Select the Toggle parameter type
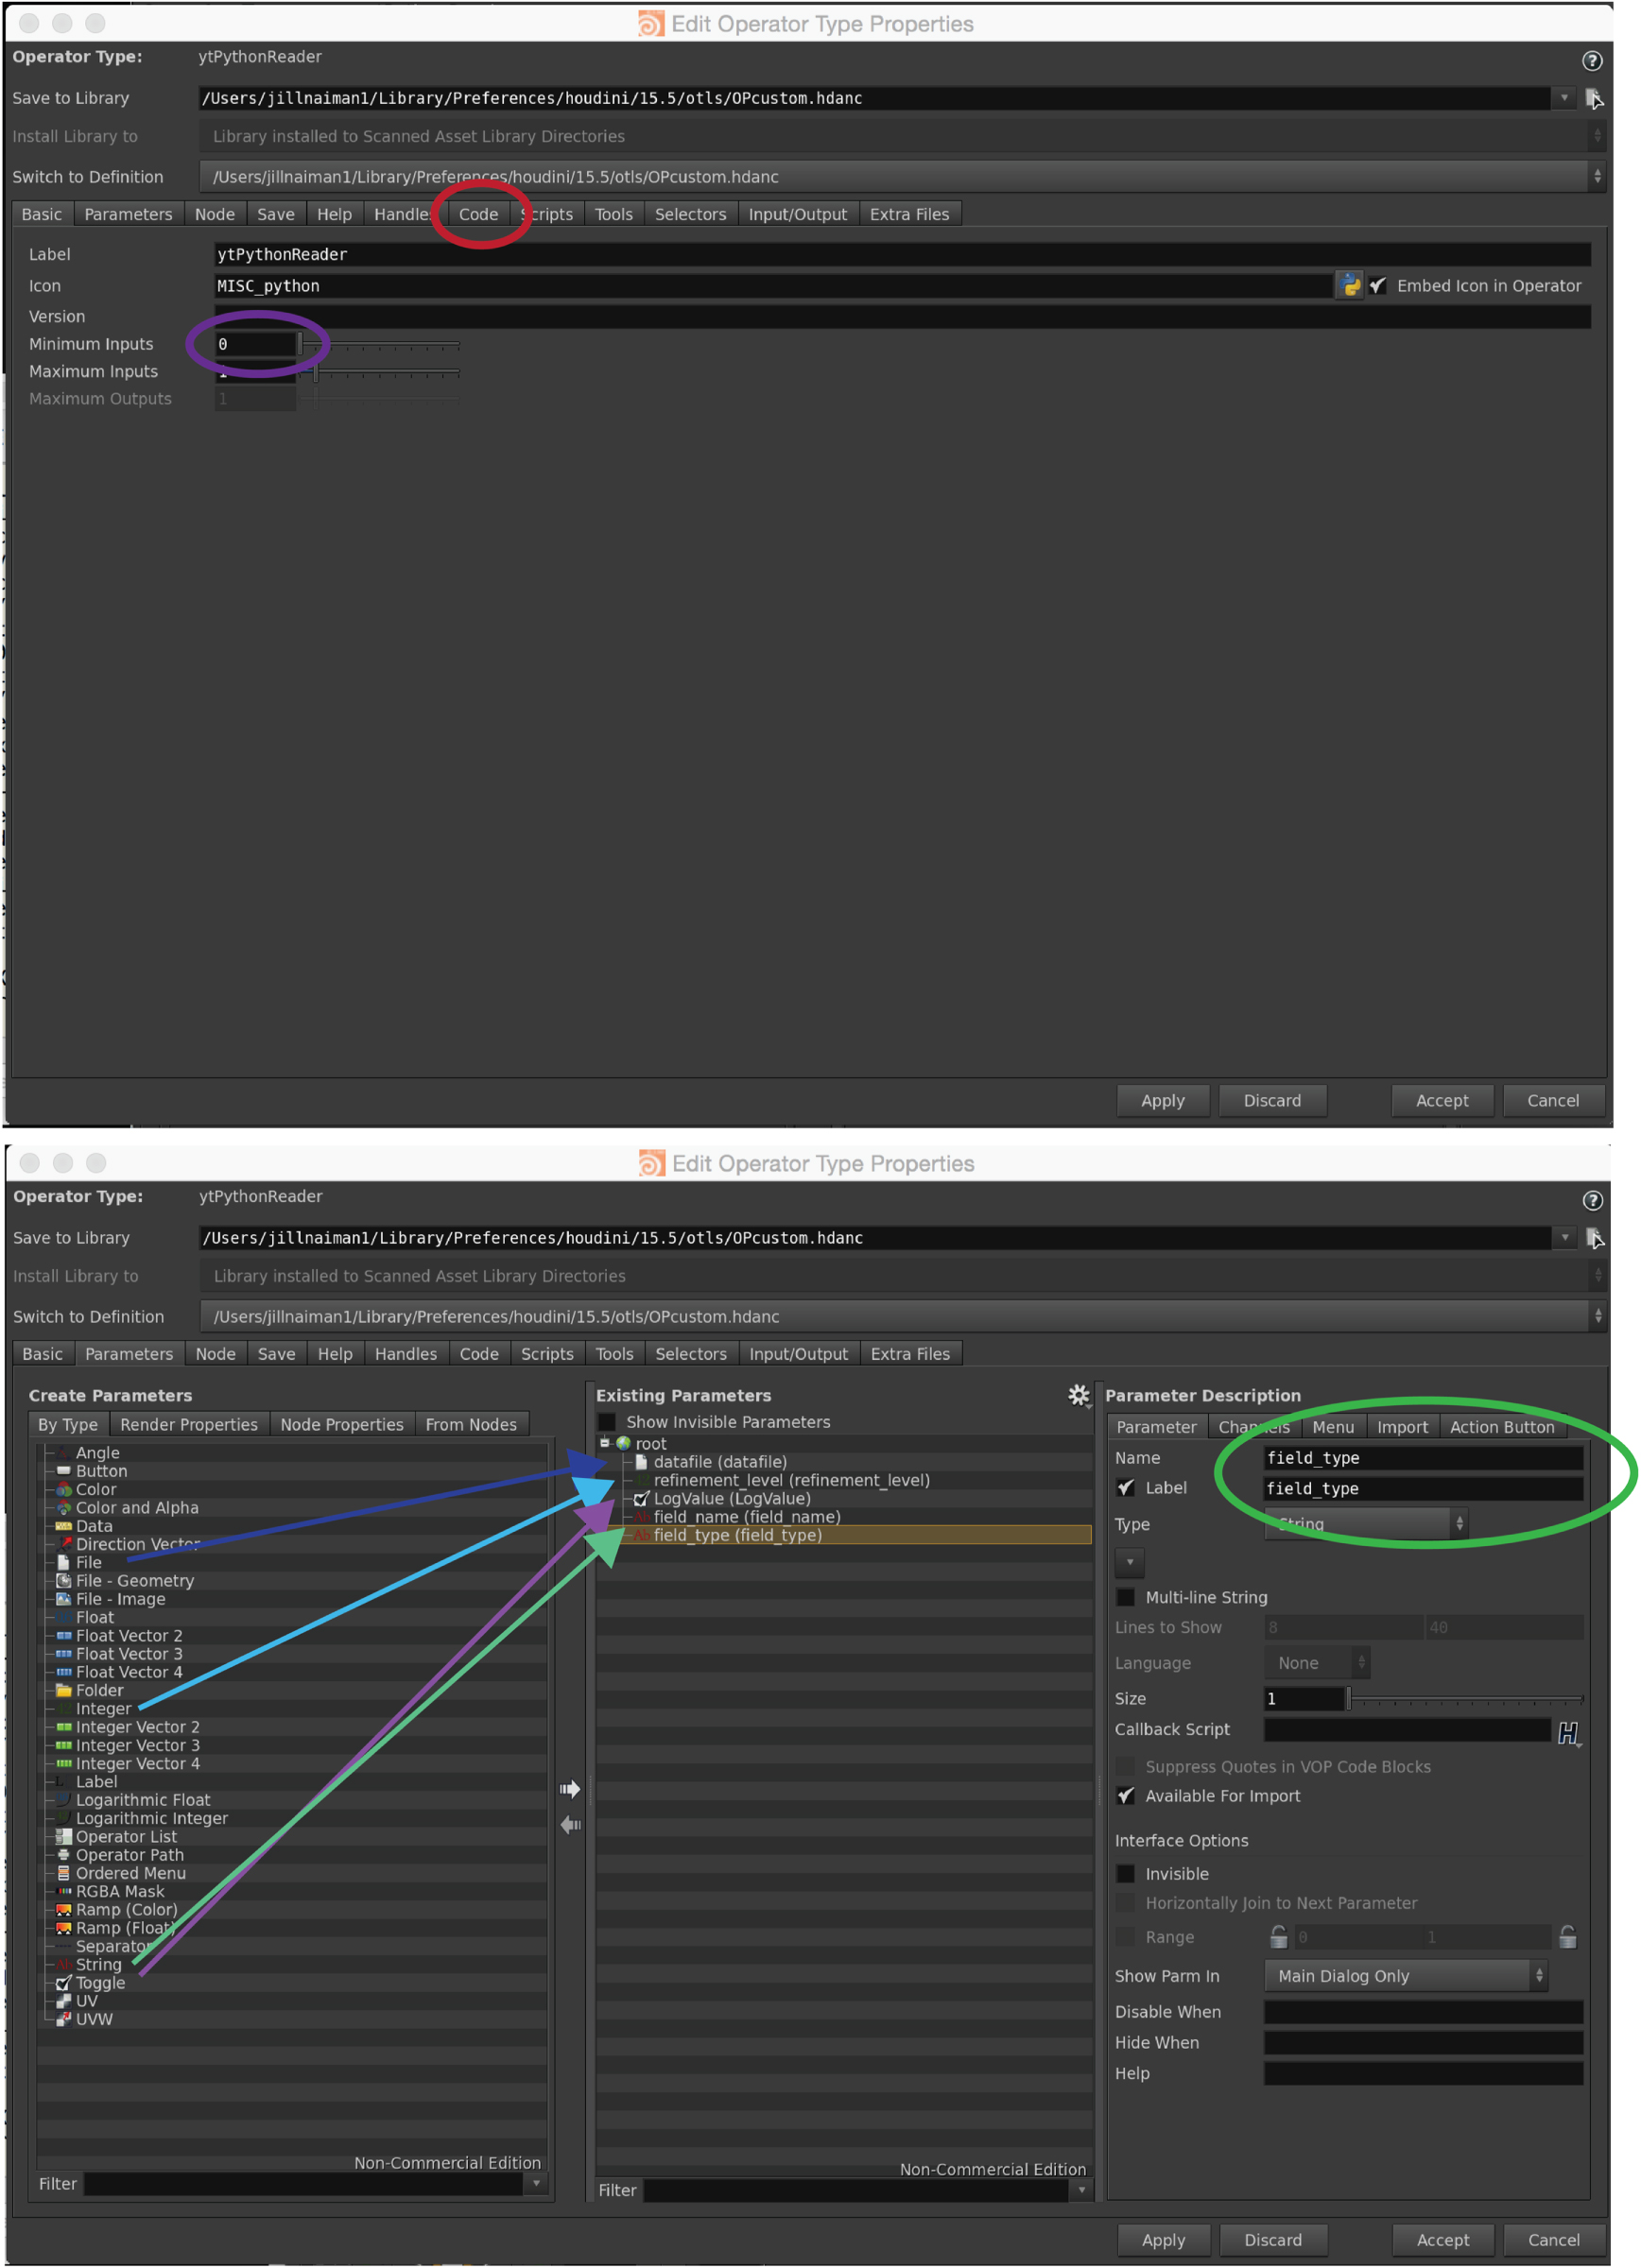 [98, 1983]
